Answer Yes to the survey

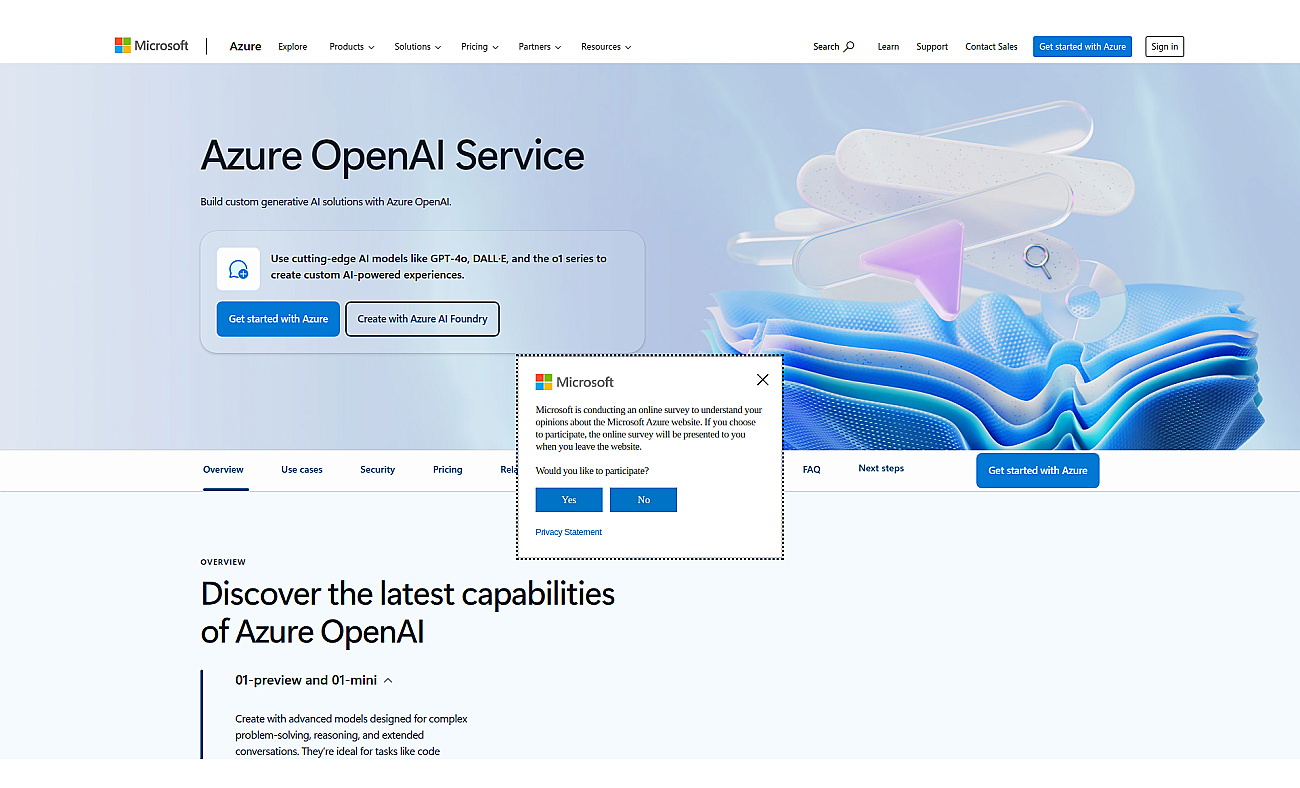coord(569,500)
